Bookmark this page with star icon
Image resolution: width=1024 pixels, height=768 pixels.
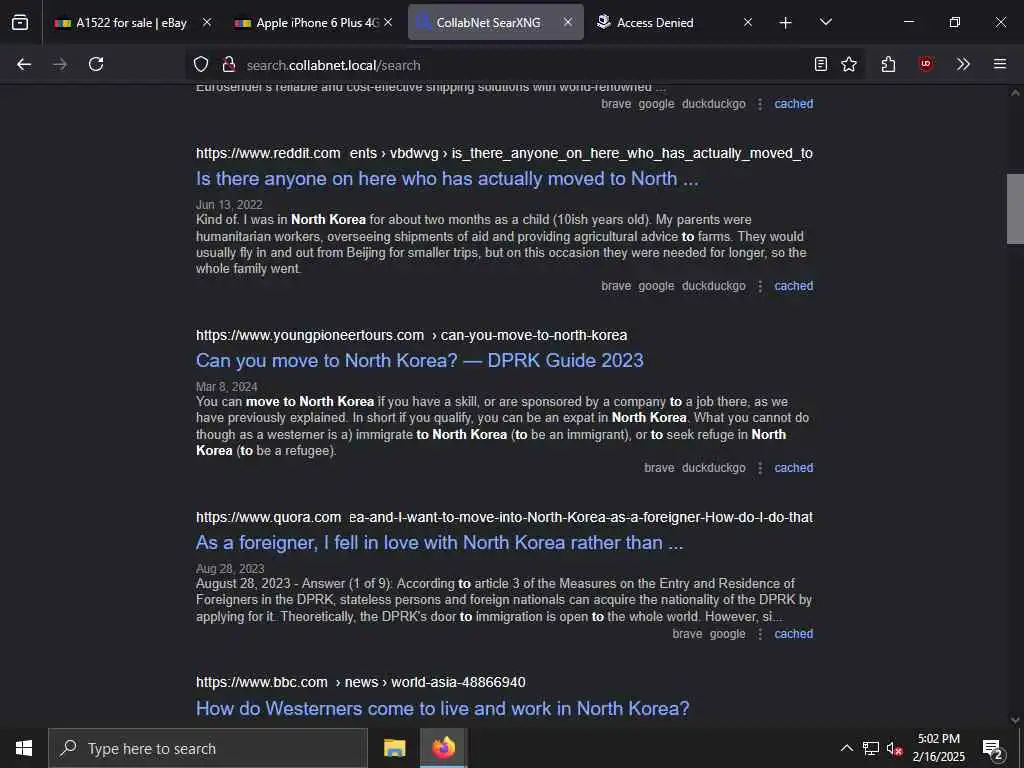click(849, 64)
